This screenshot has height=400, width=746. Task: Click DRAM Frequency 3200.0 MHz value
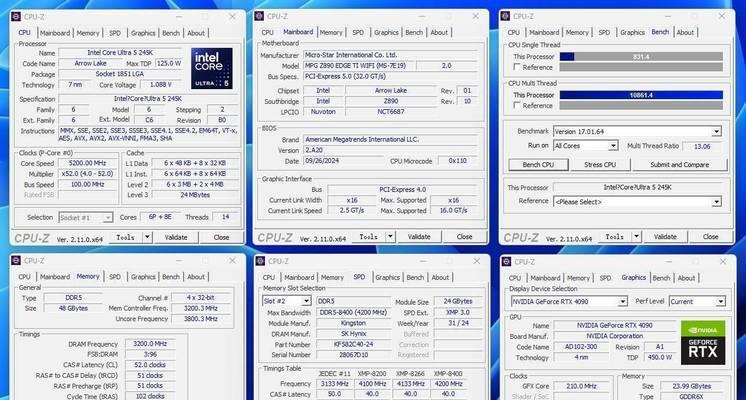(150, 343)
